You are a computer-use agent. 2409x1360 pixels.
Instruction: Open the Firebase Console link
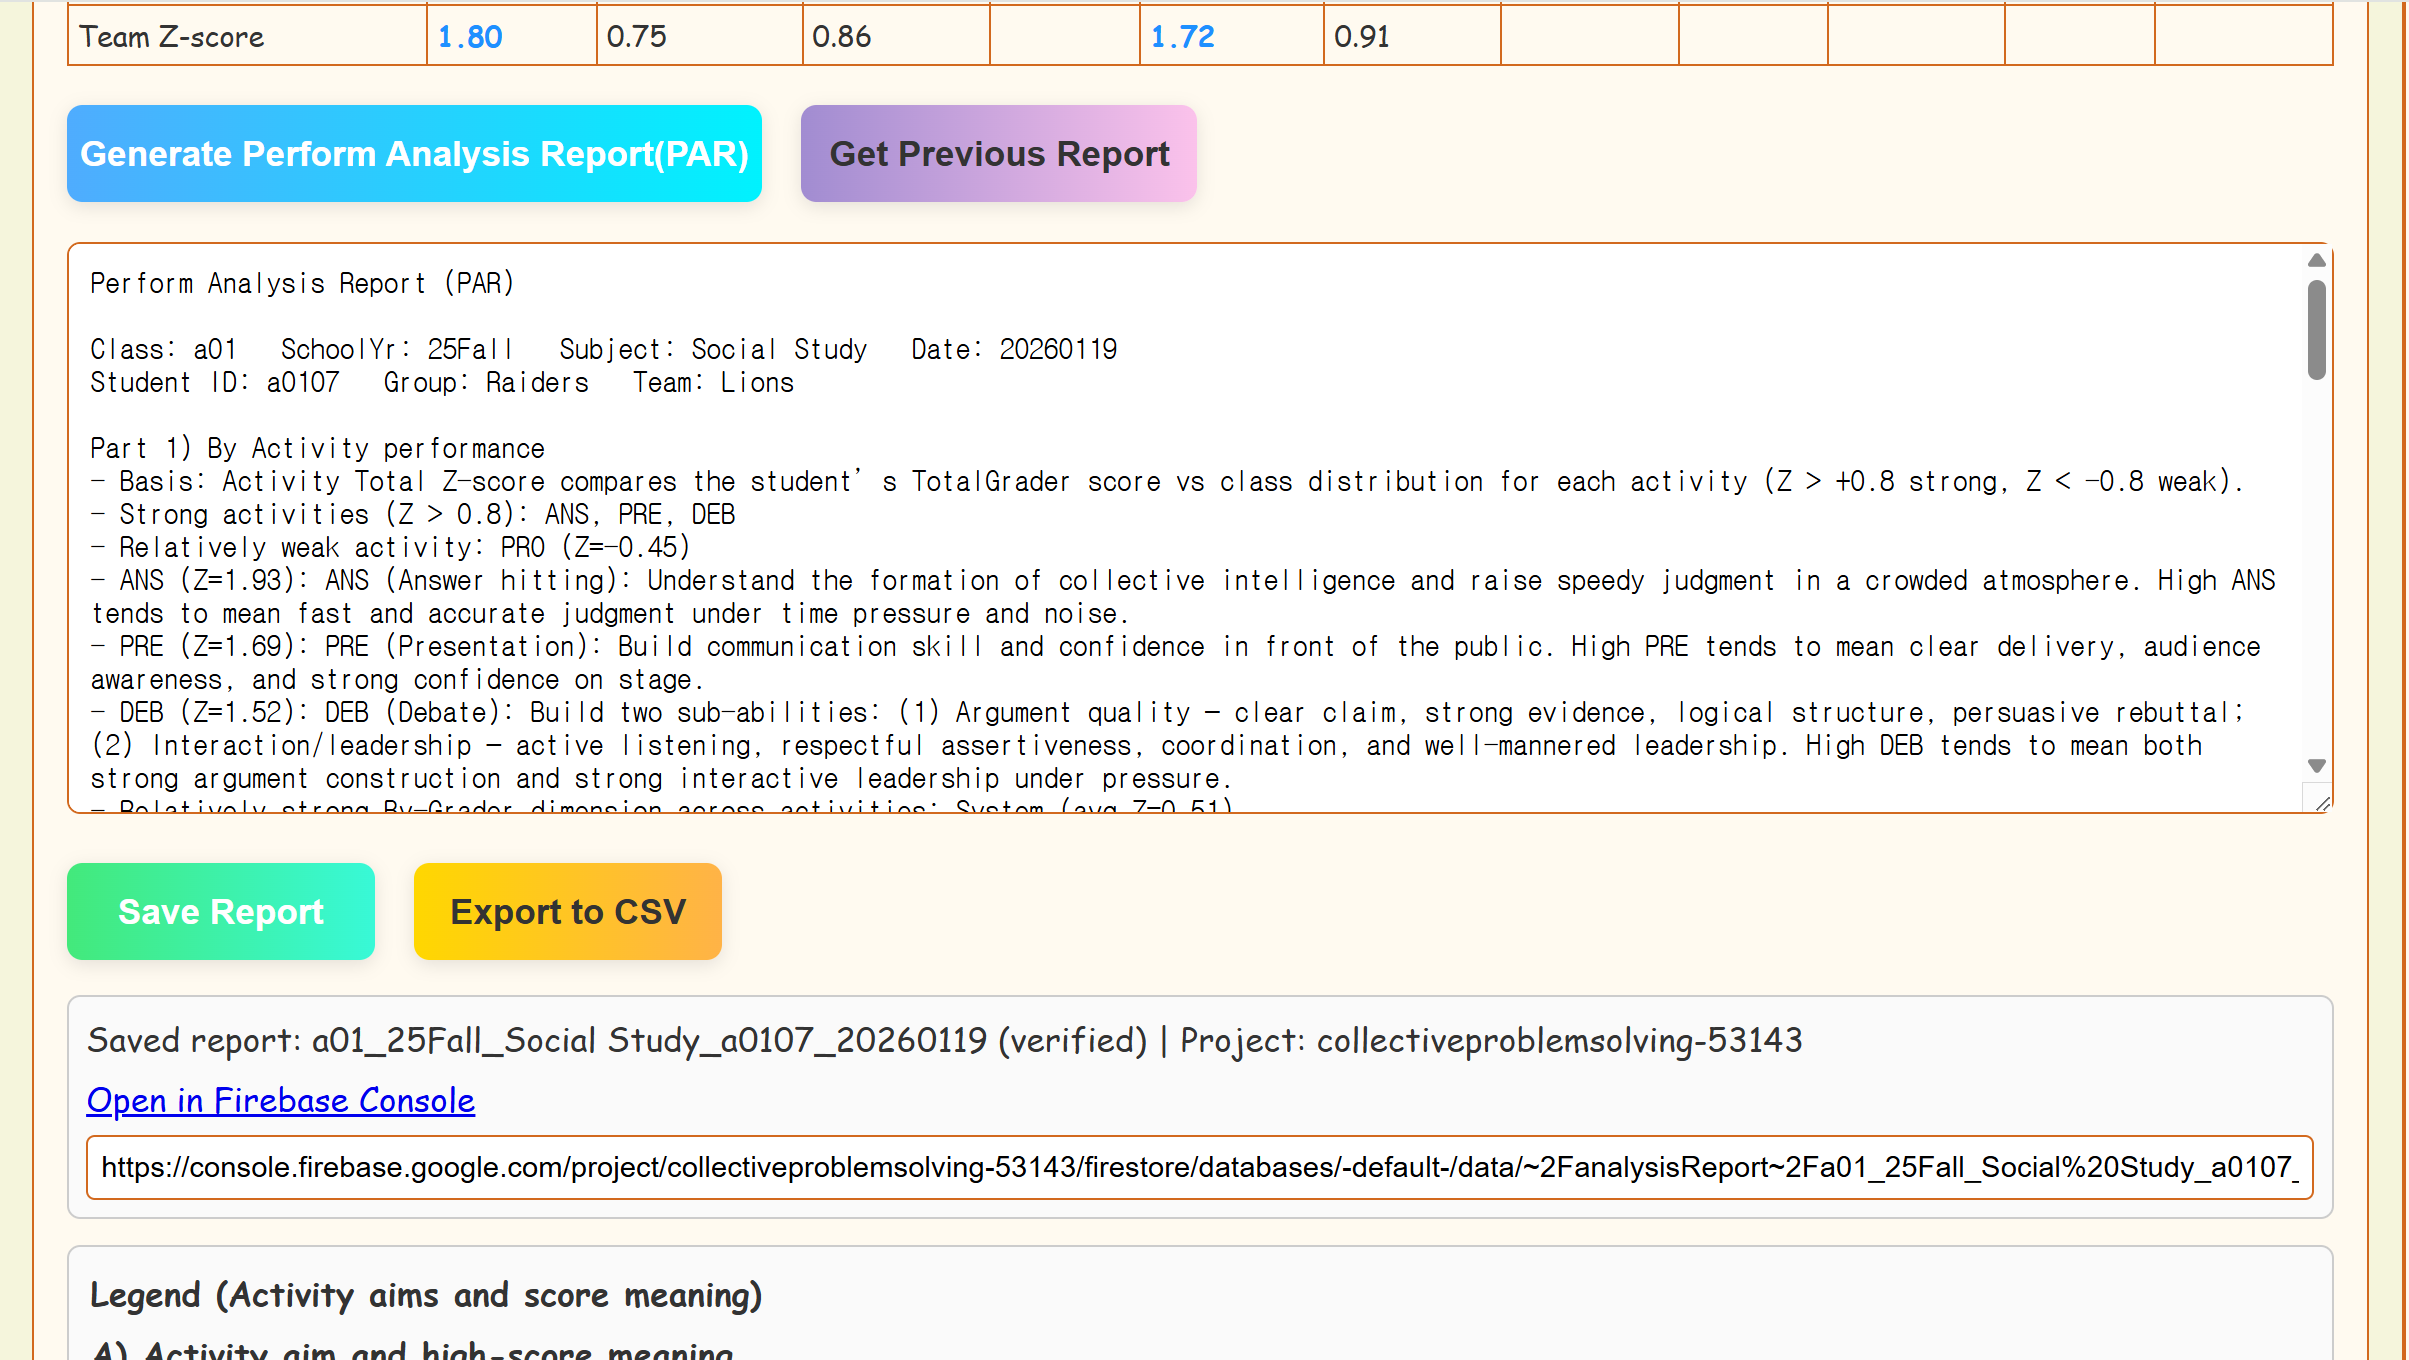281,1100
